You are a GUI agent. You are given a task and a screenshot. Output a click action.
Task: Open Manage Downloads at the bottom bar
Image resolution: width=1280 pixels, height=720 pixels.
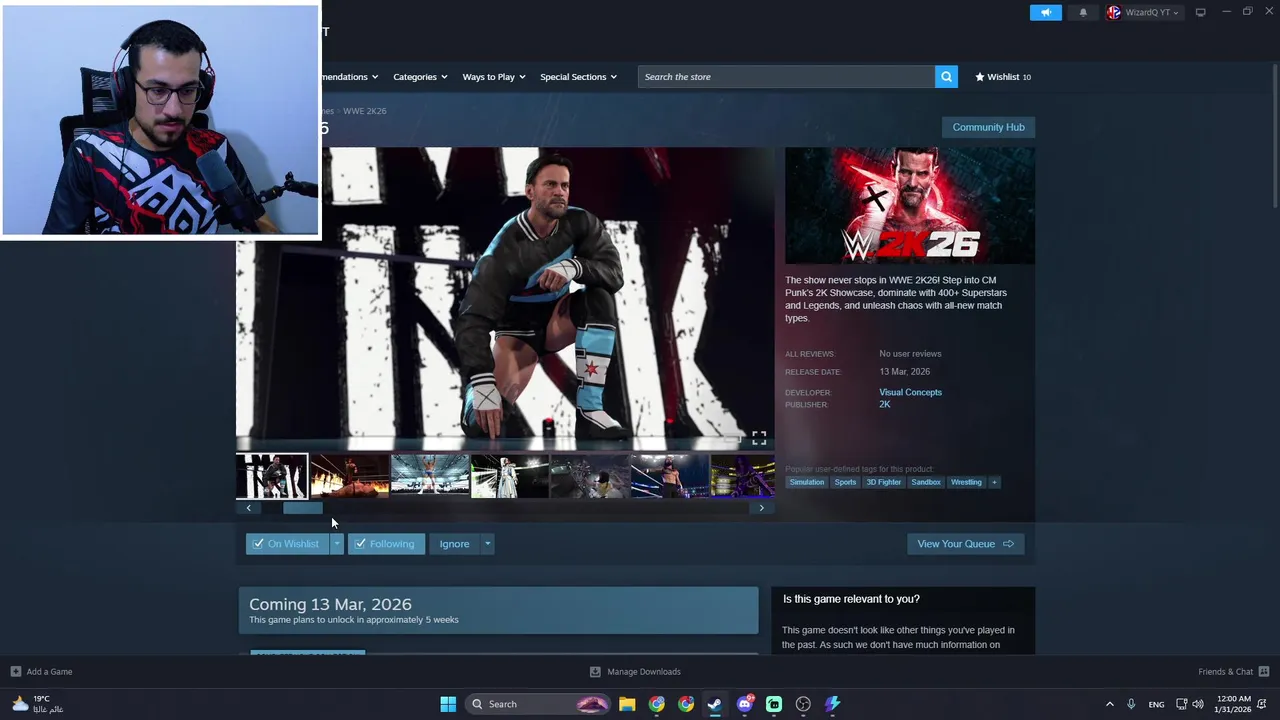tap(636, 672)
